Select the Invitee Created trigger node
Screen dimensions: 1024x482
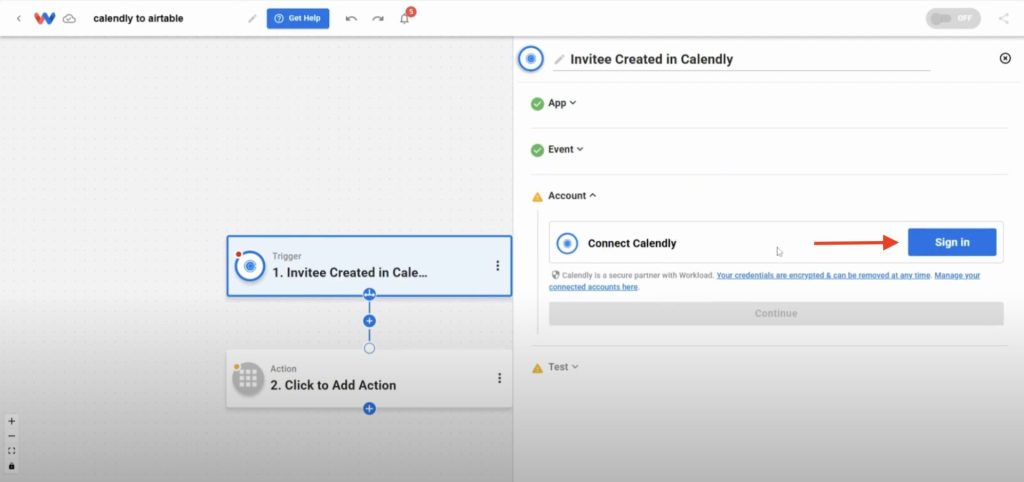tap(369, 266)
